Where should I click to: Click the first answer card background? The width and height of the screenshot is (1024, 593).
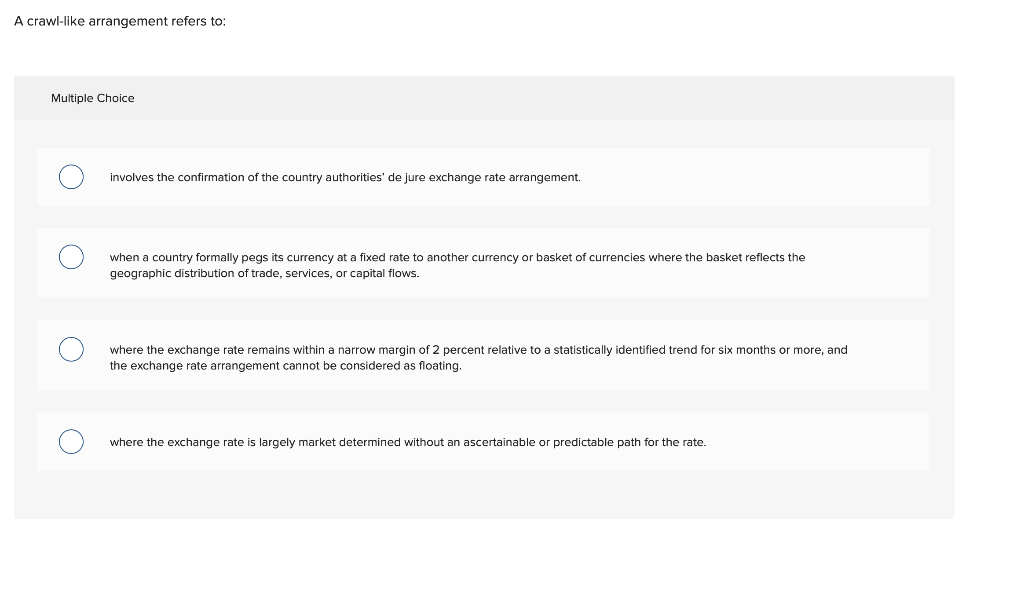click(x=483, y=177)
